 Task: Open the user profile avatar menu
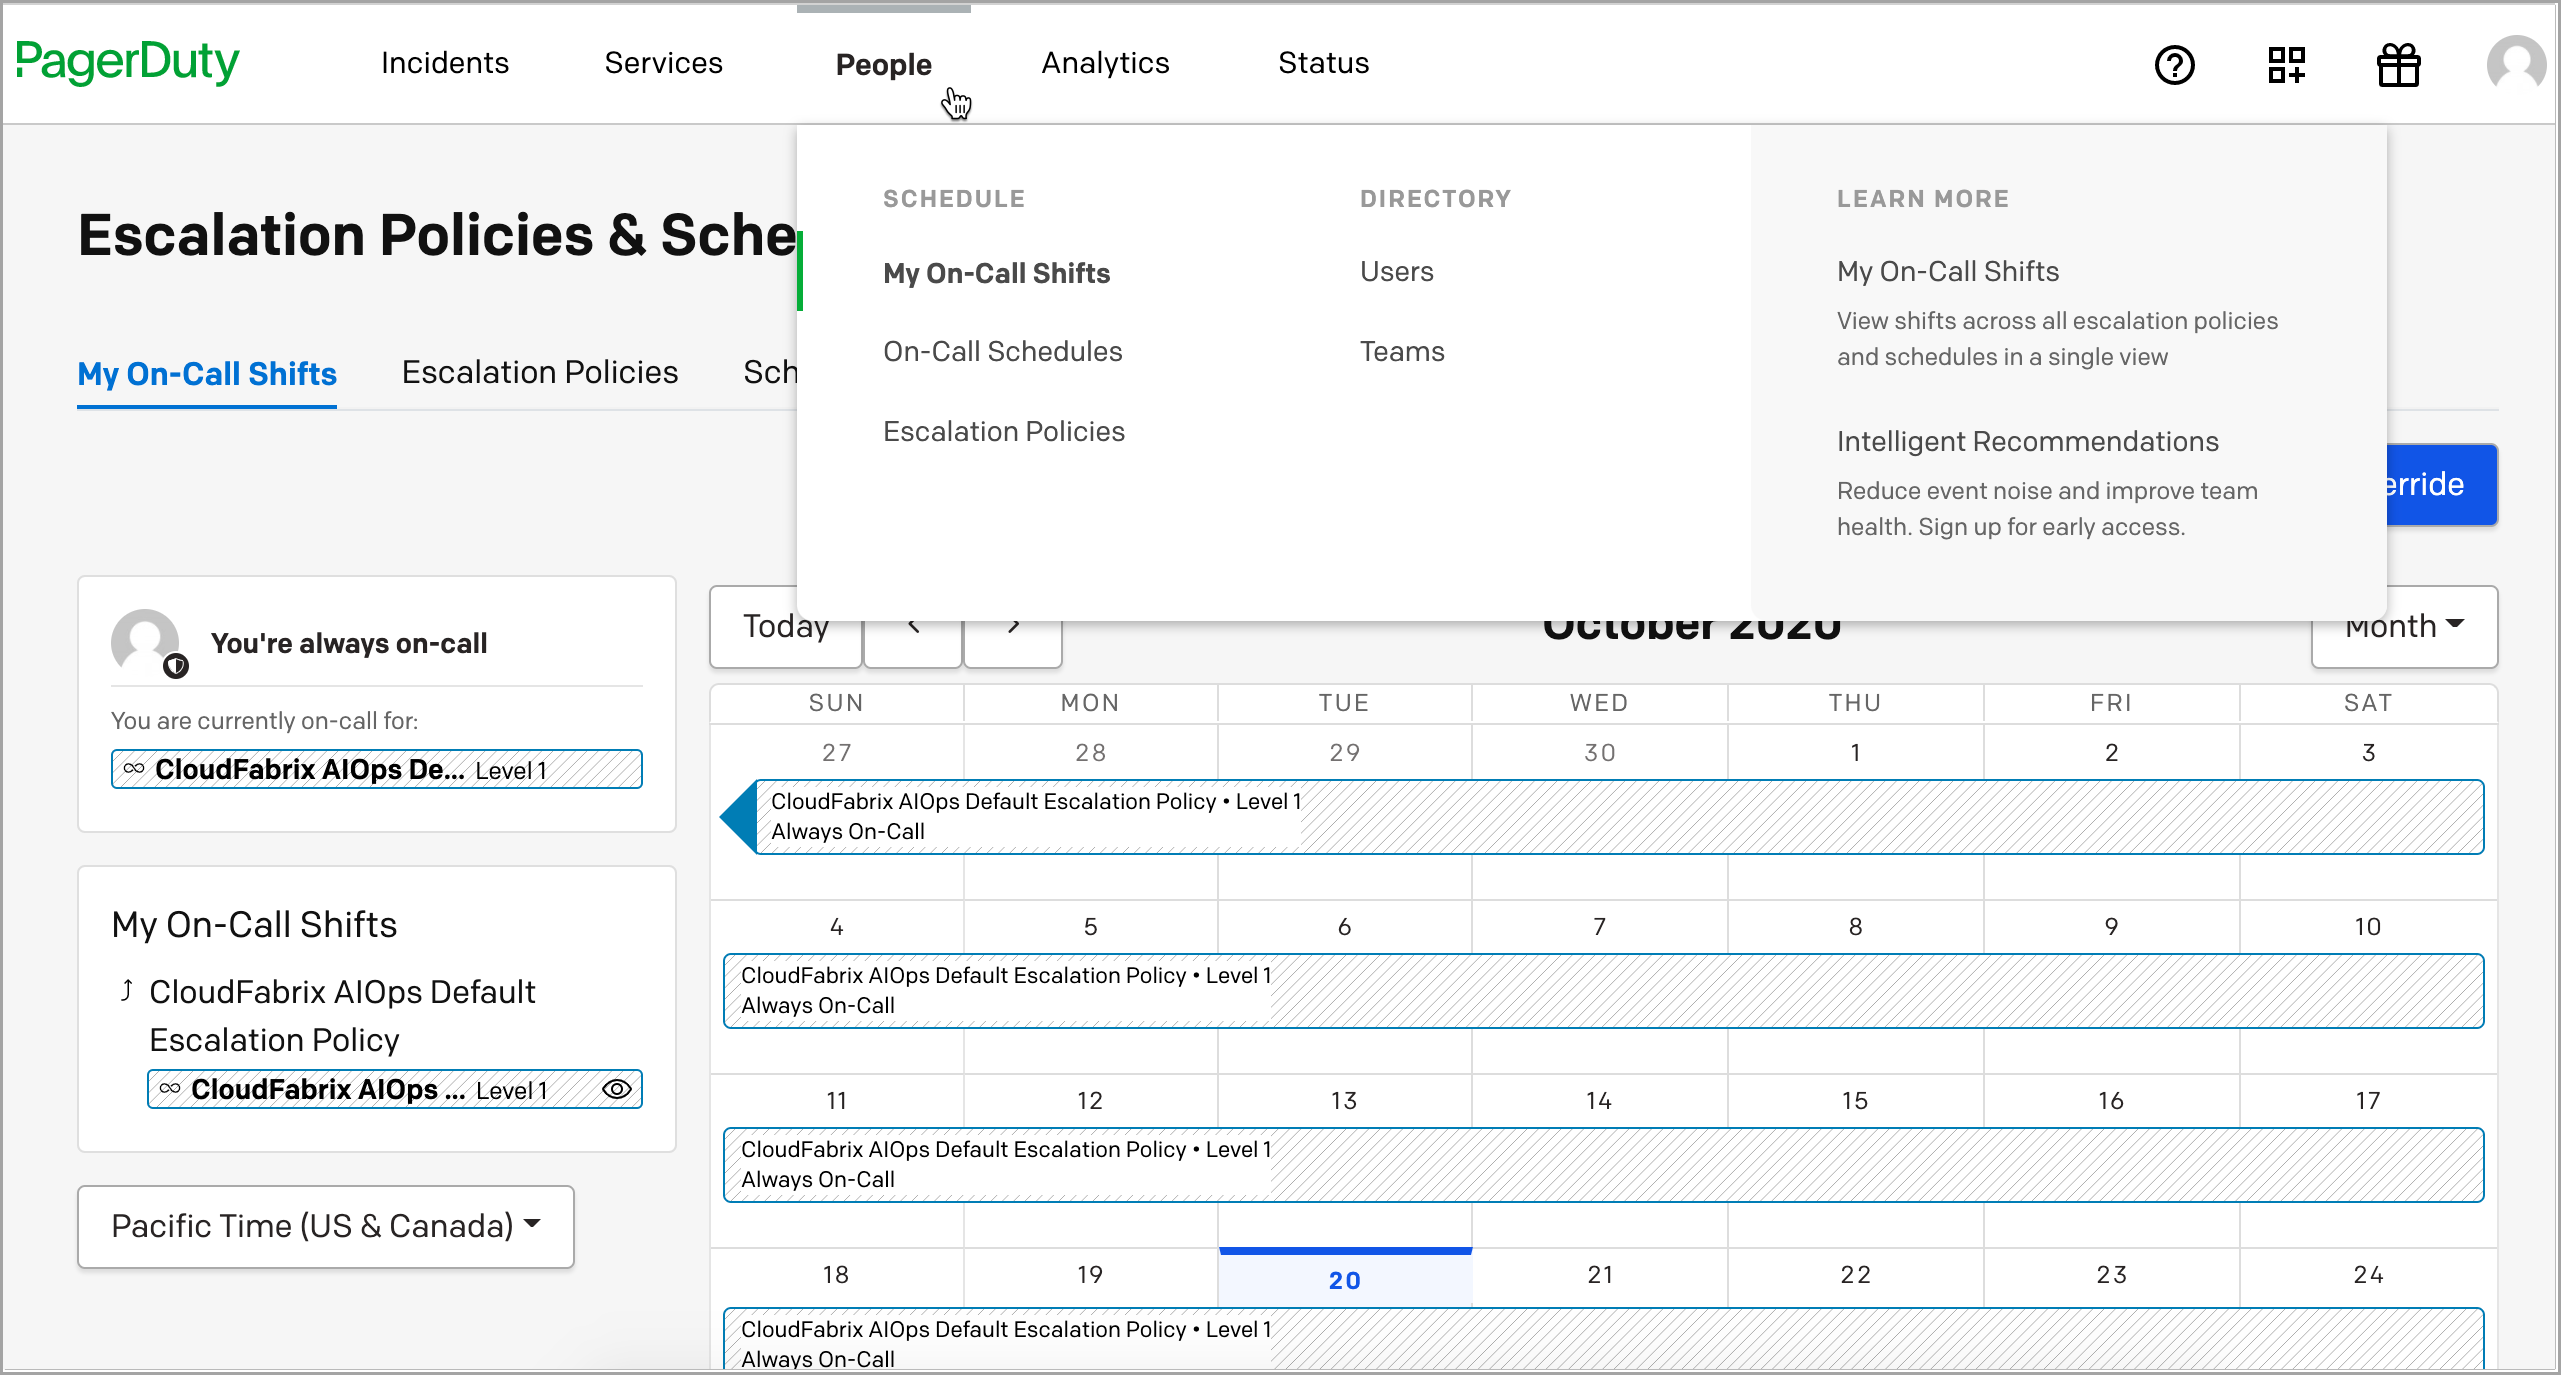(2516, 64)
